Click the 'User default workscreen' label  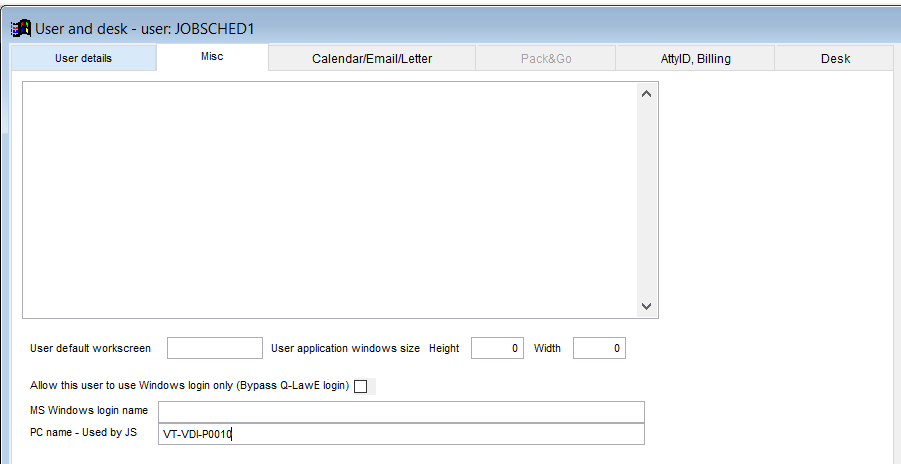90,348
